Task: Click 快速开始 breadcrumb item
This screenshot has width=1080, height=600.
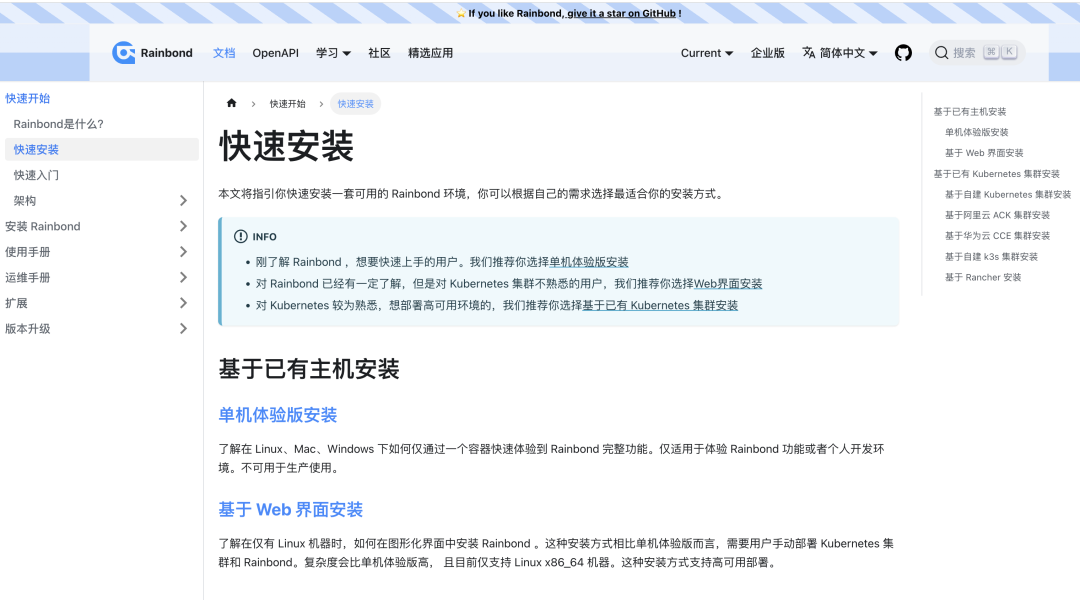Action: (287, 104)
